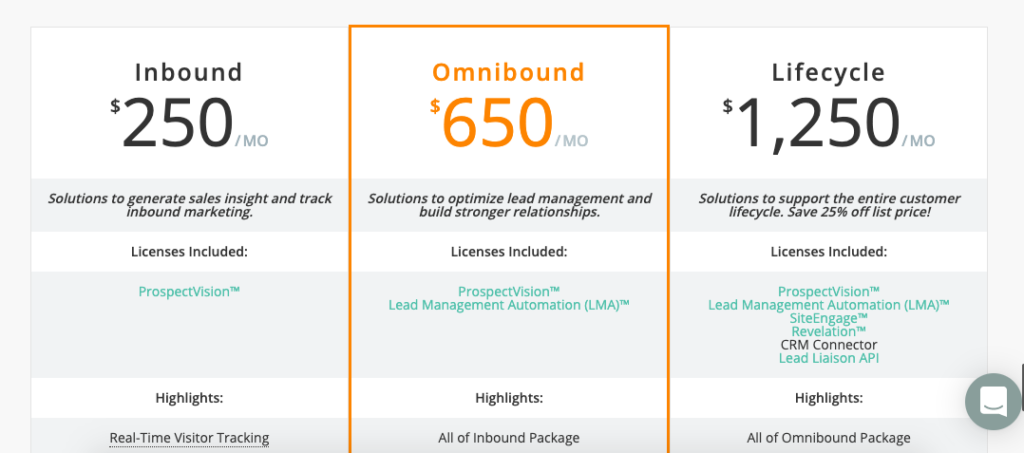Open ProspectVision link under Lifecycle plan
1024x453 pixels.
[829, 292]
